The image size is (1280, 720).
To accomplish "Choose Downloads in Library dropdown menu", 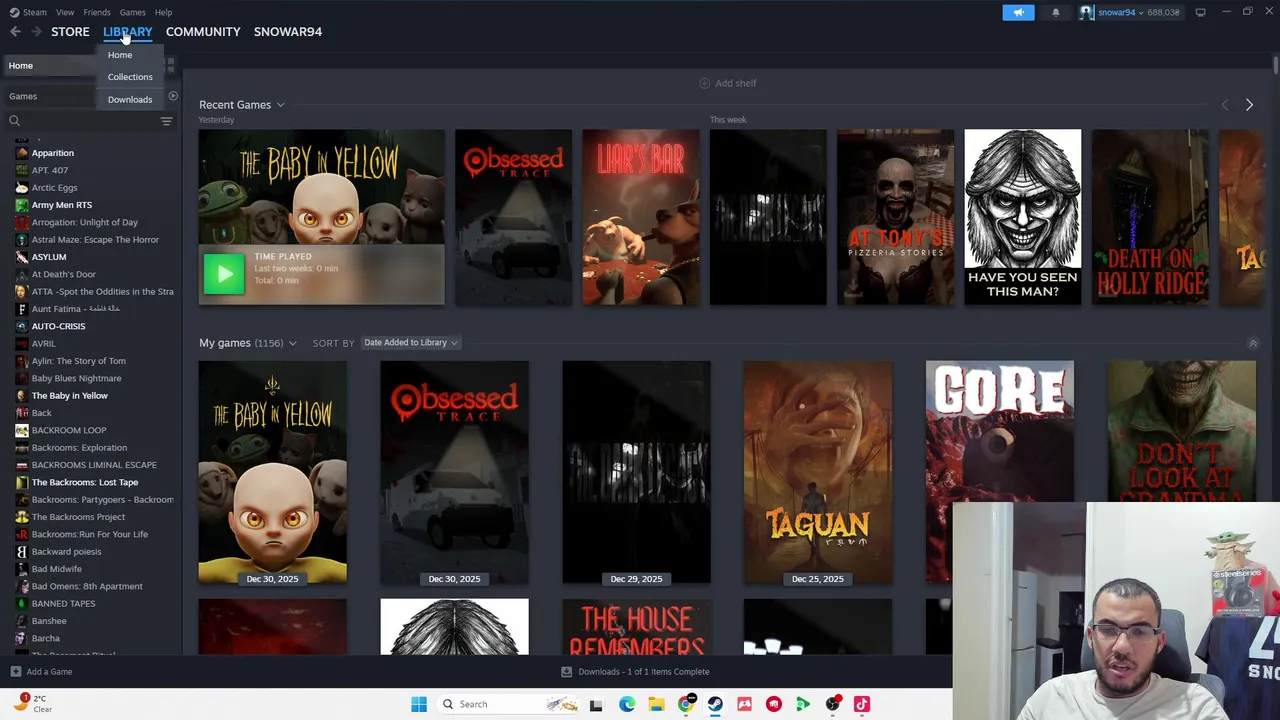I will point(130,99).
